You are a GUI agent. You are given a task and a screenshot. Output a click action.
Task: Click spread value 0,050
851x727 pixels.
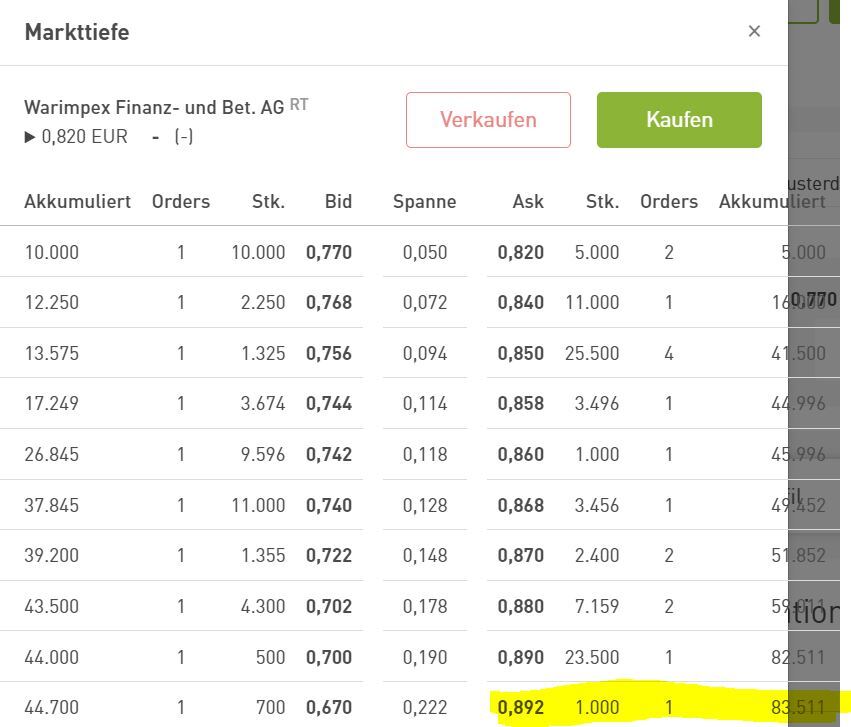tap(425, 252)
